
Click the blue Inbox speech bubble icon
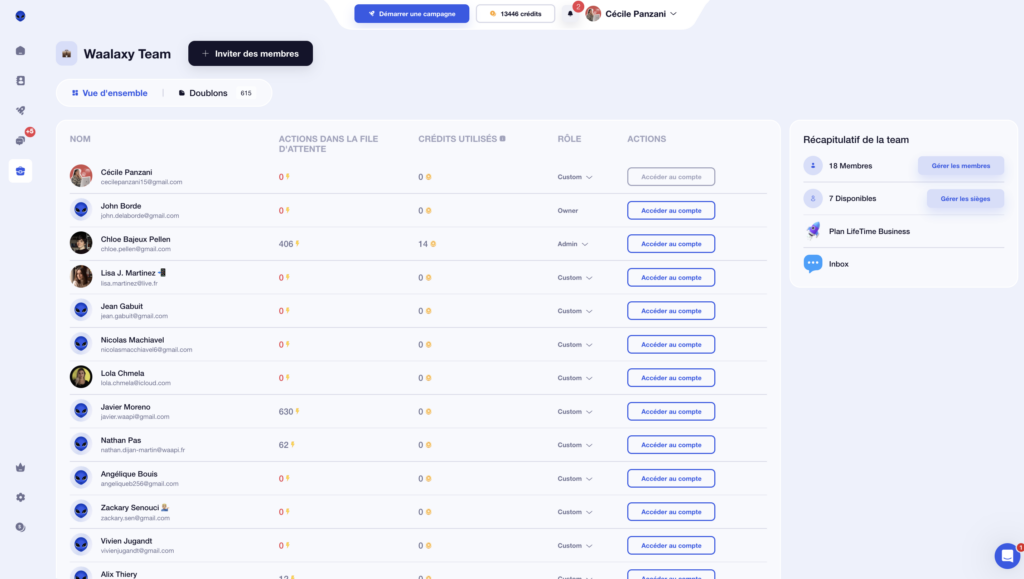pyautogui.click(x=813, y=264)
